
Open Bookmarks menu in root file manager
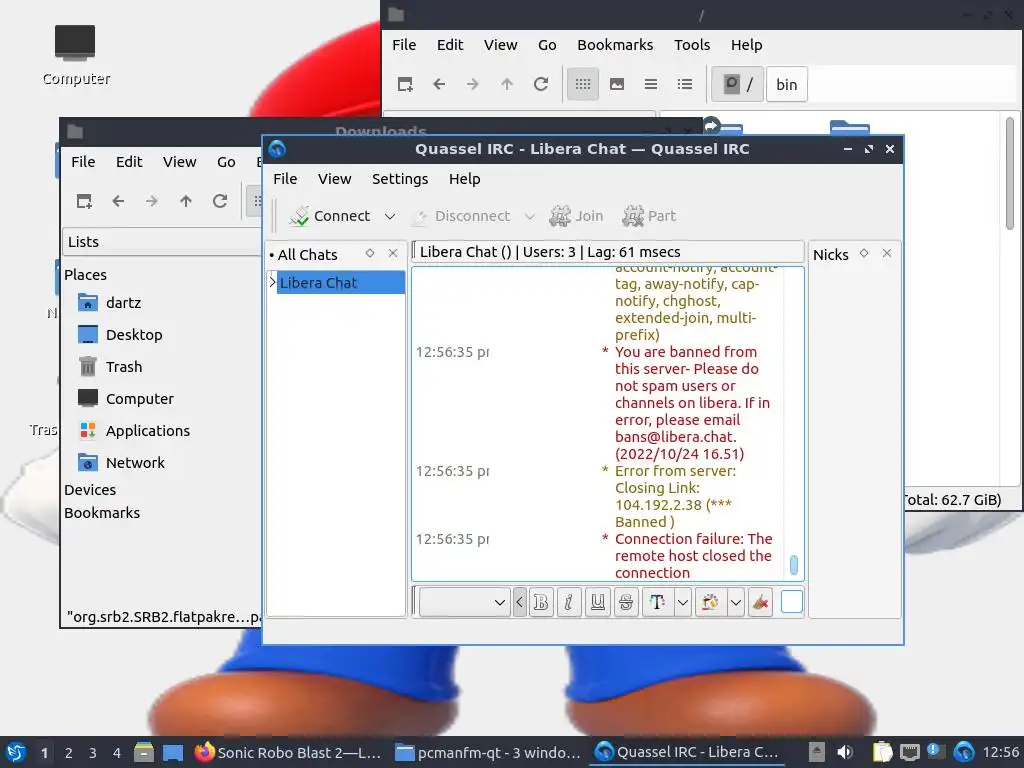click(x=615, y=45)
